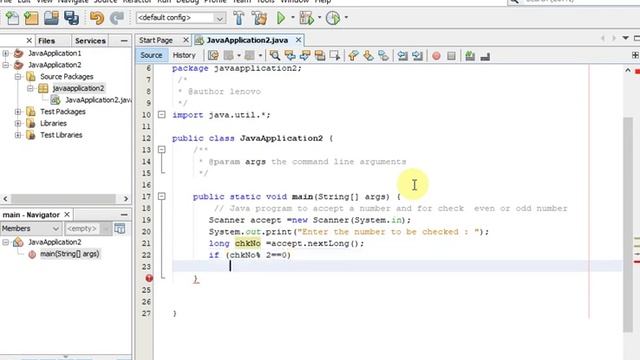Toggle bookmark on current line
Image resolution: width=640 pixels, height=360 pixels.
click(x=383, y=56)
